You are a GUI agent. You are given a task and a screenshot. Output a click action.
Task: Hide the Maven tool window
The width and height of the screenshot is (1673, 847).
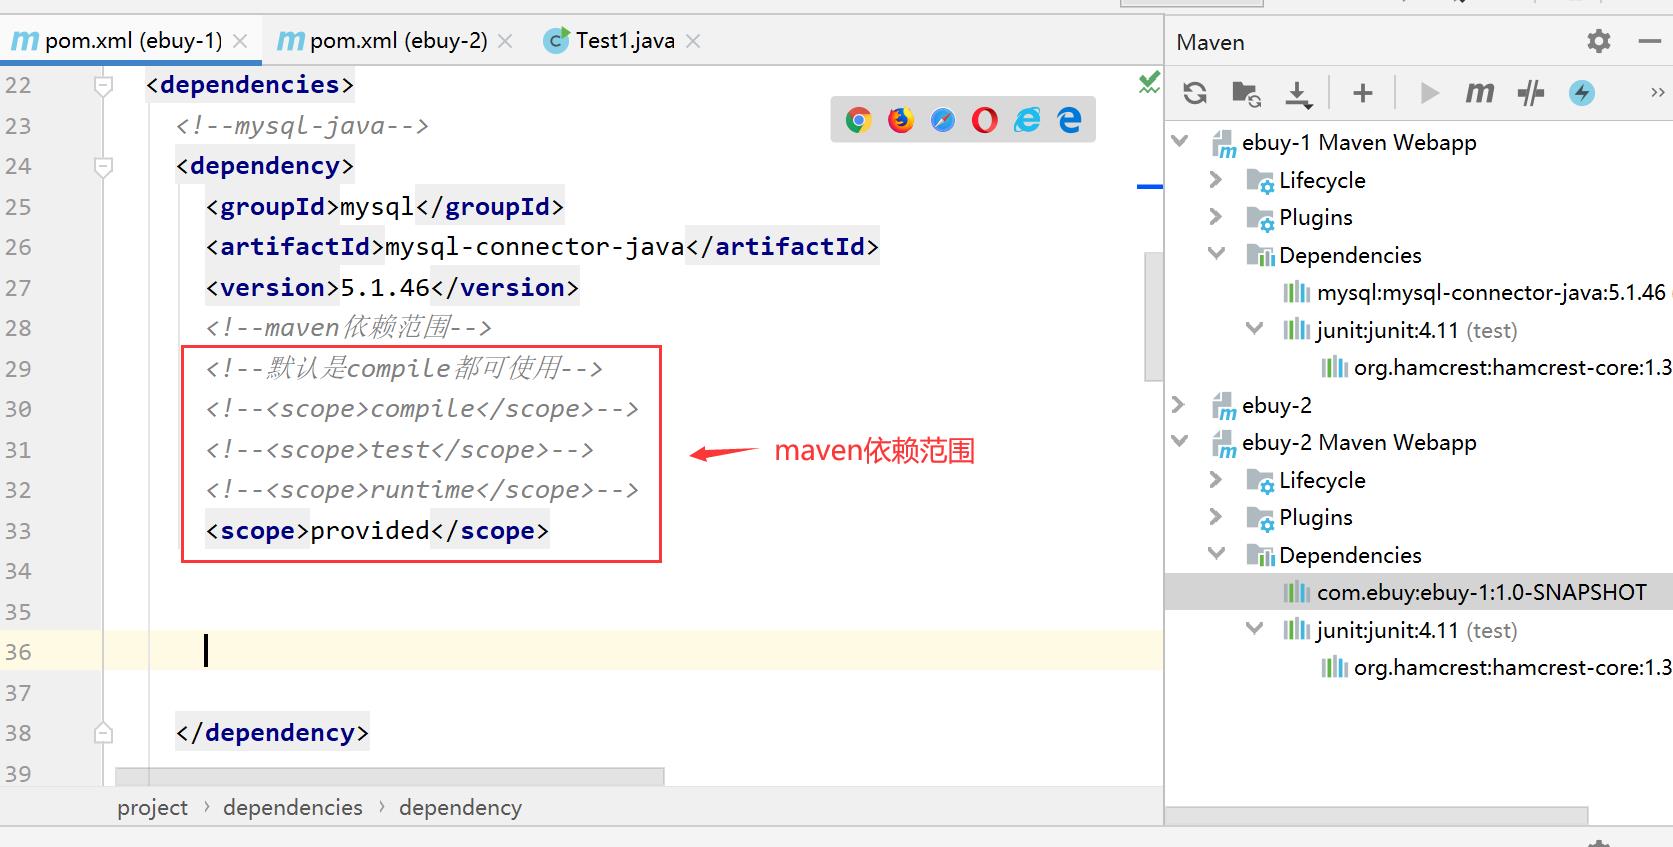(1650, 41)
